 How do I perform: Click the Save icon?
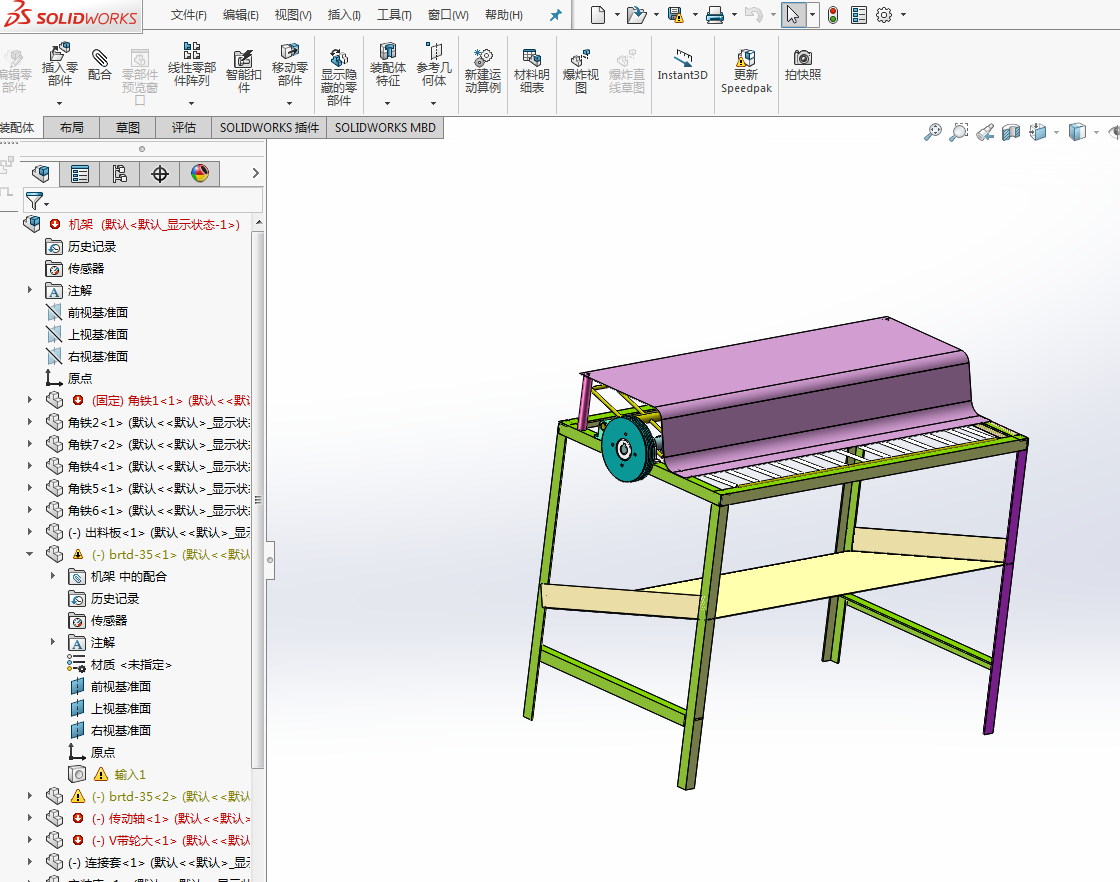[x=676, y=14]
